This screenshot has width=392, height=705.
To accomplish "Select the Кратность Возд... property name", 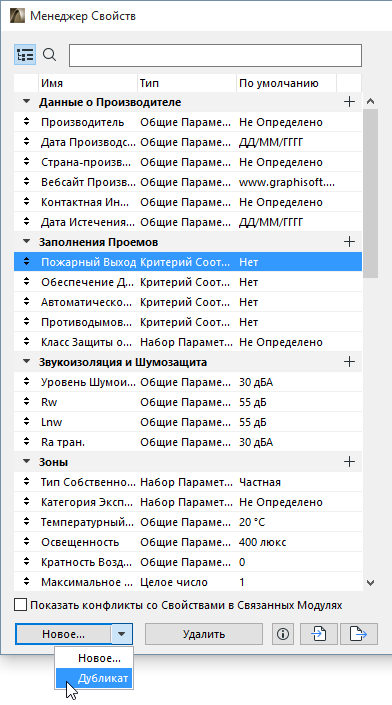I will 86,562.
